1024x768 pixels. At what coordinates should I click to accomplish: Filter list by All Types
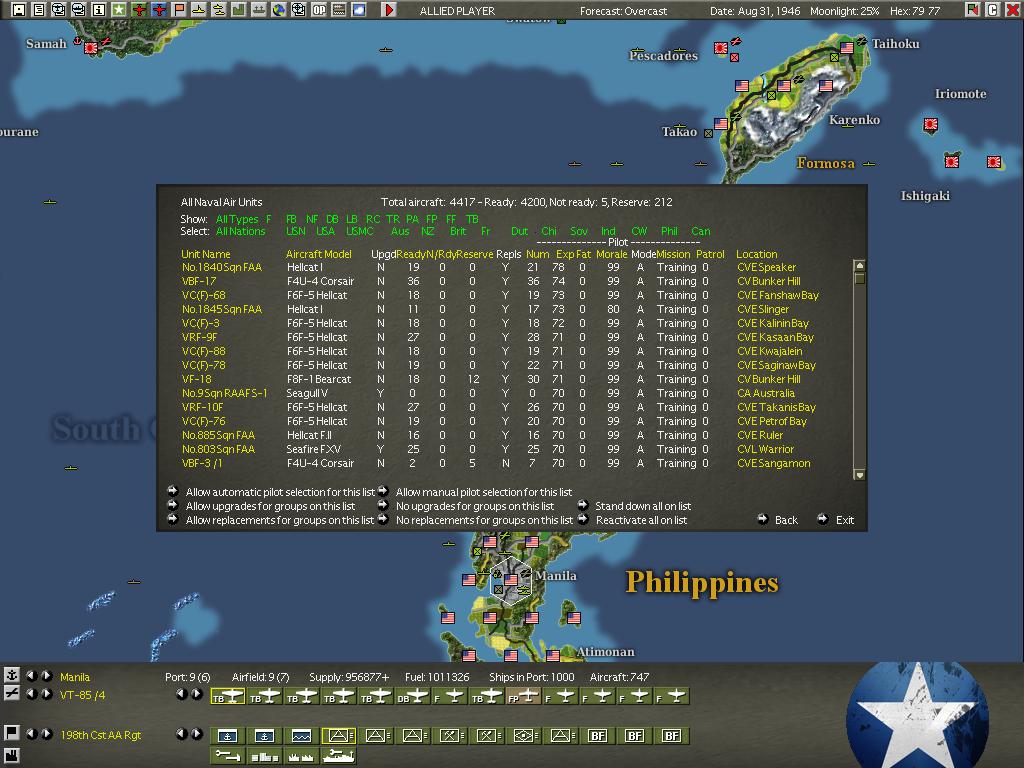pyautogui.click(x=236, y=219)
